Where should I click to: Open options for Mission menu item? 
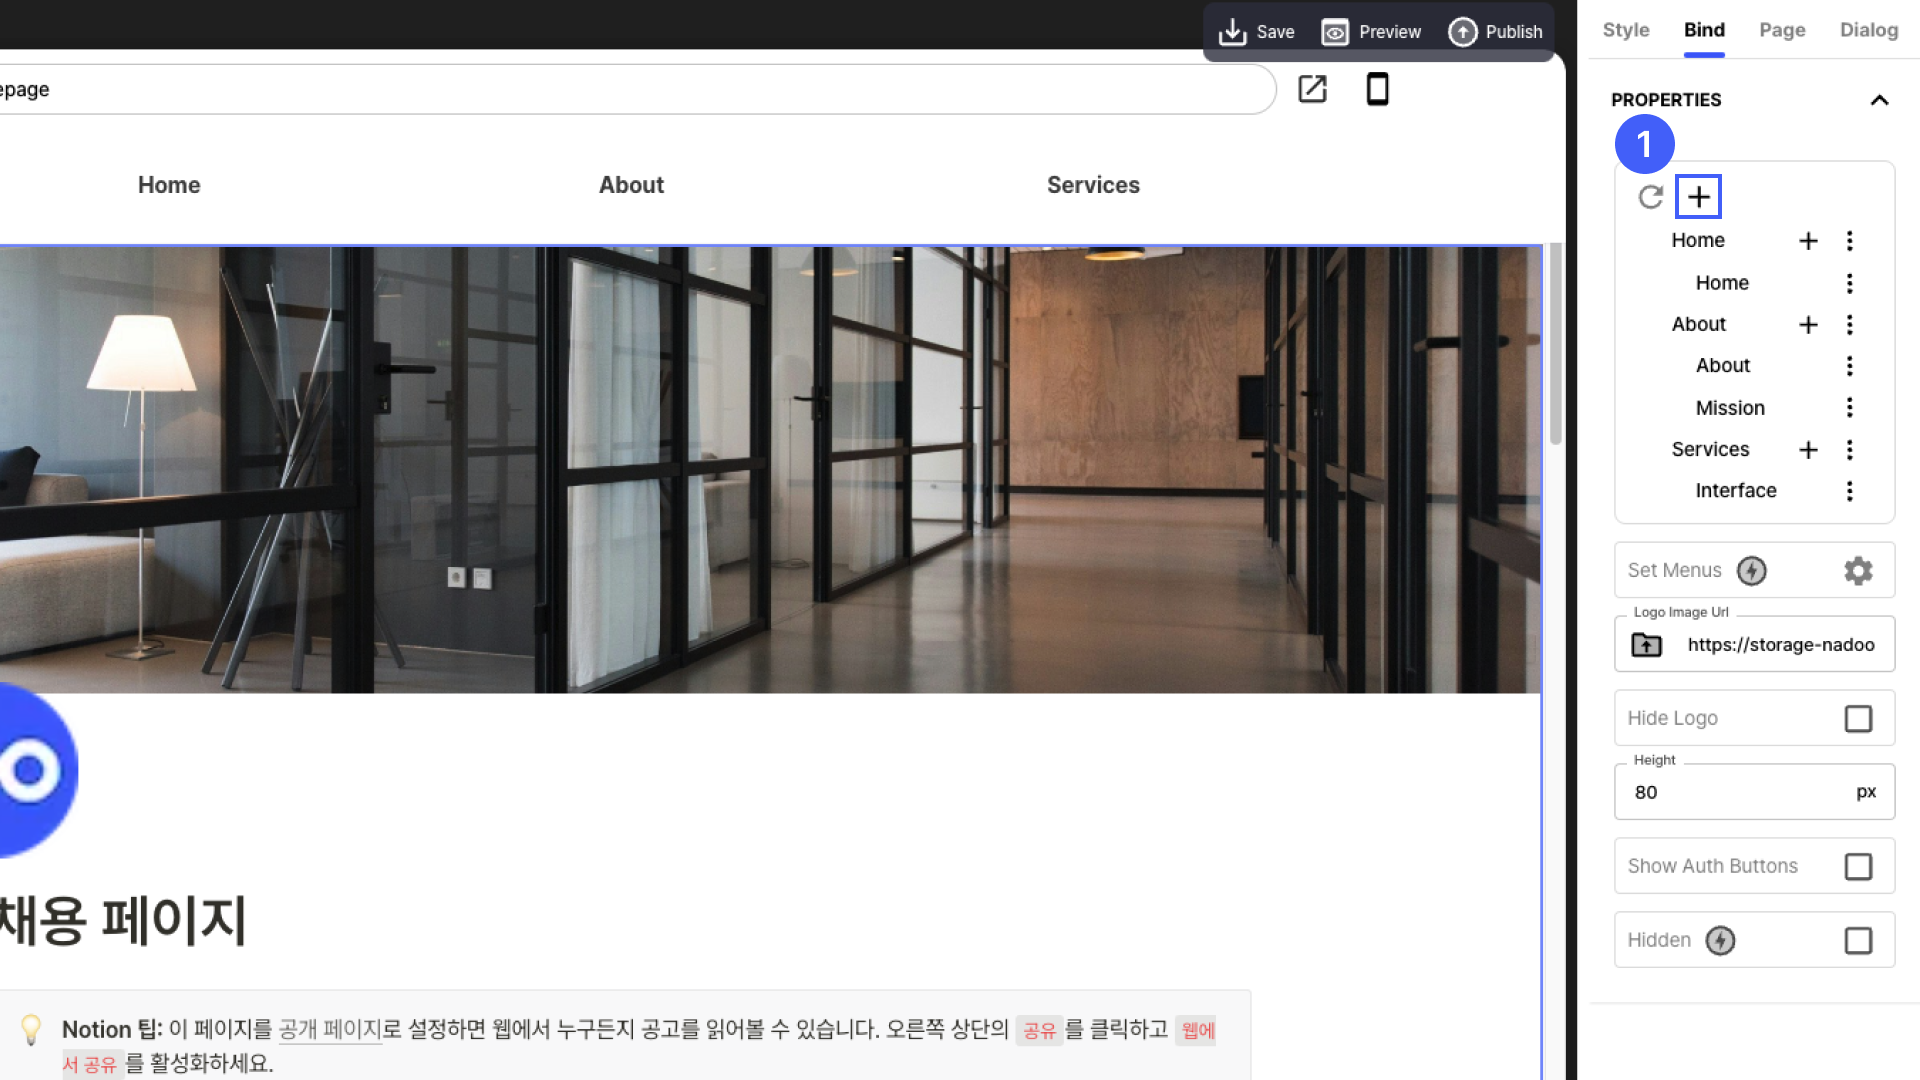(x=1850, y=408)
